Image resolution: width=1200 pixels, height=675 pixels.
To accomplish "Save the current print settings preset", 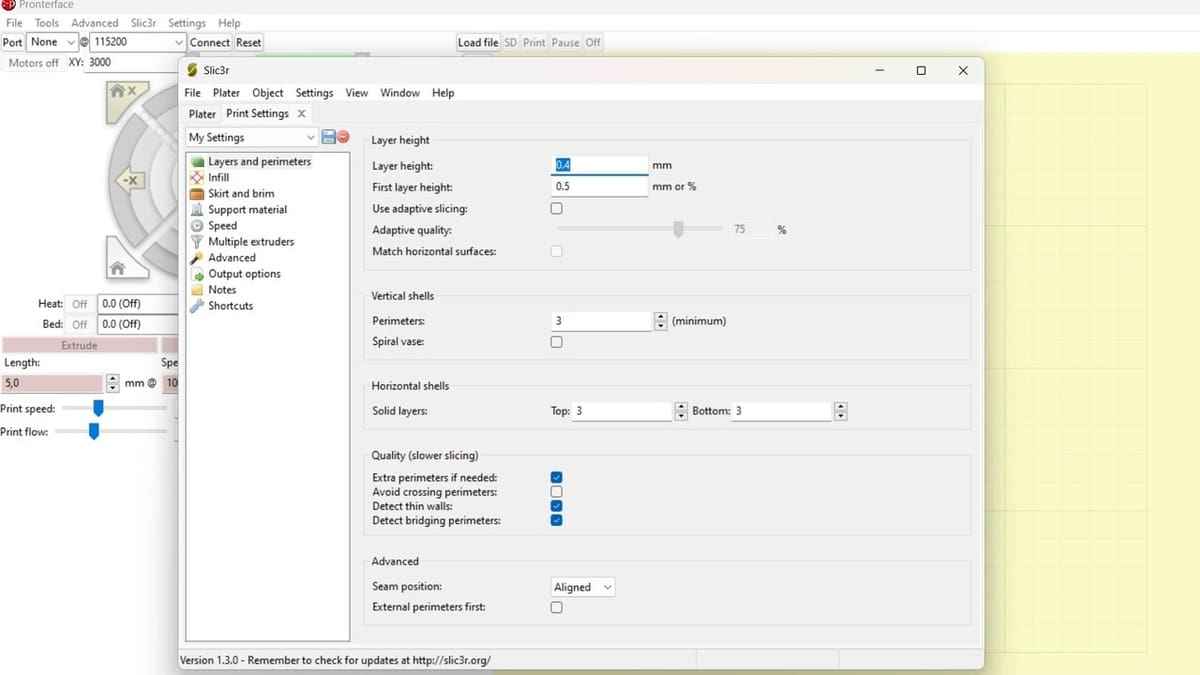I will click(x=328, y=137).
